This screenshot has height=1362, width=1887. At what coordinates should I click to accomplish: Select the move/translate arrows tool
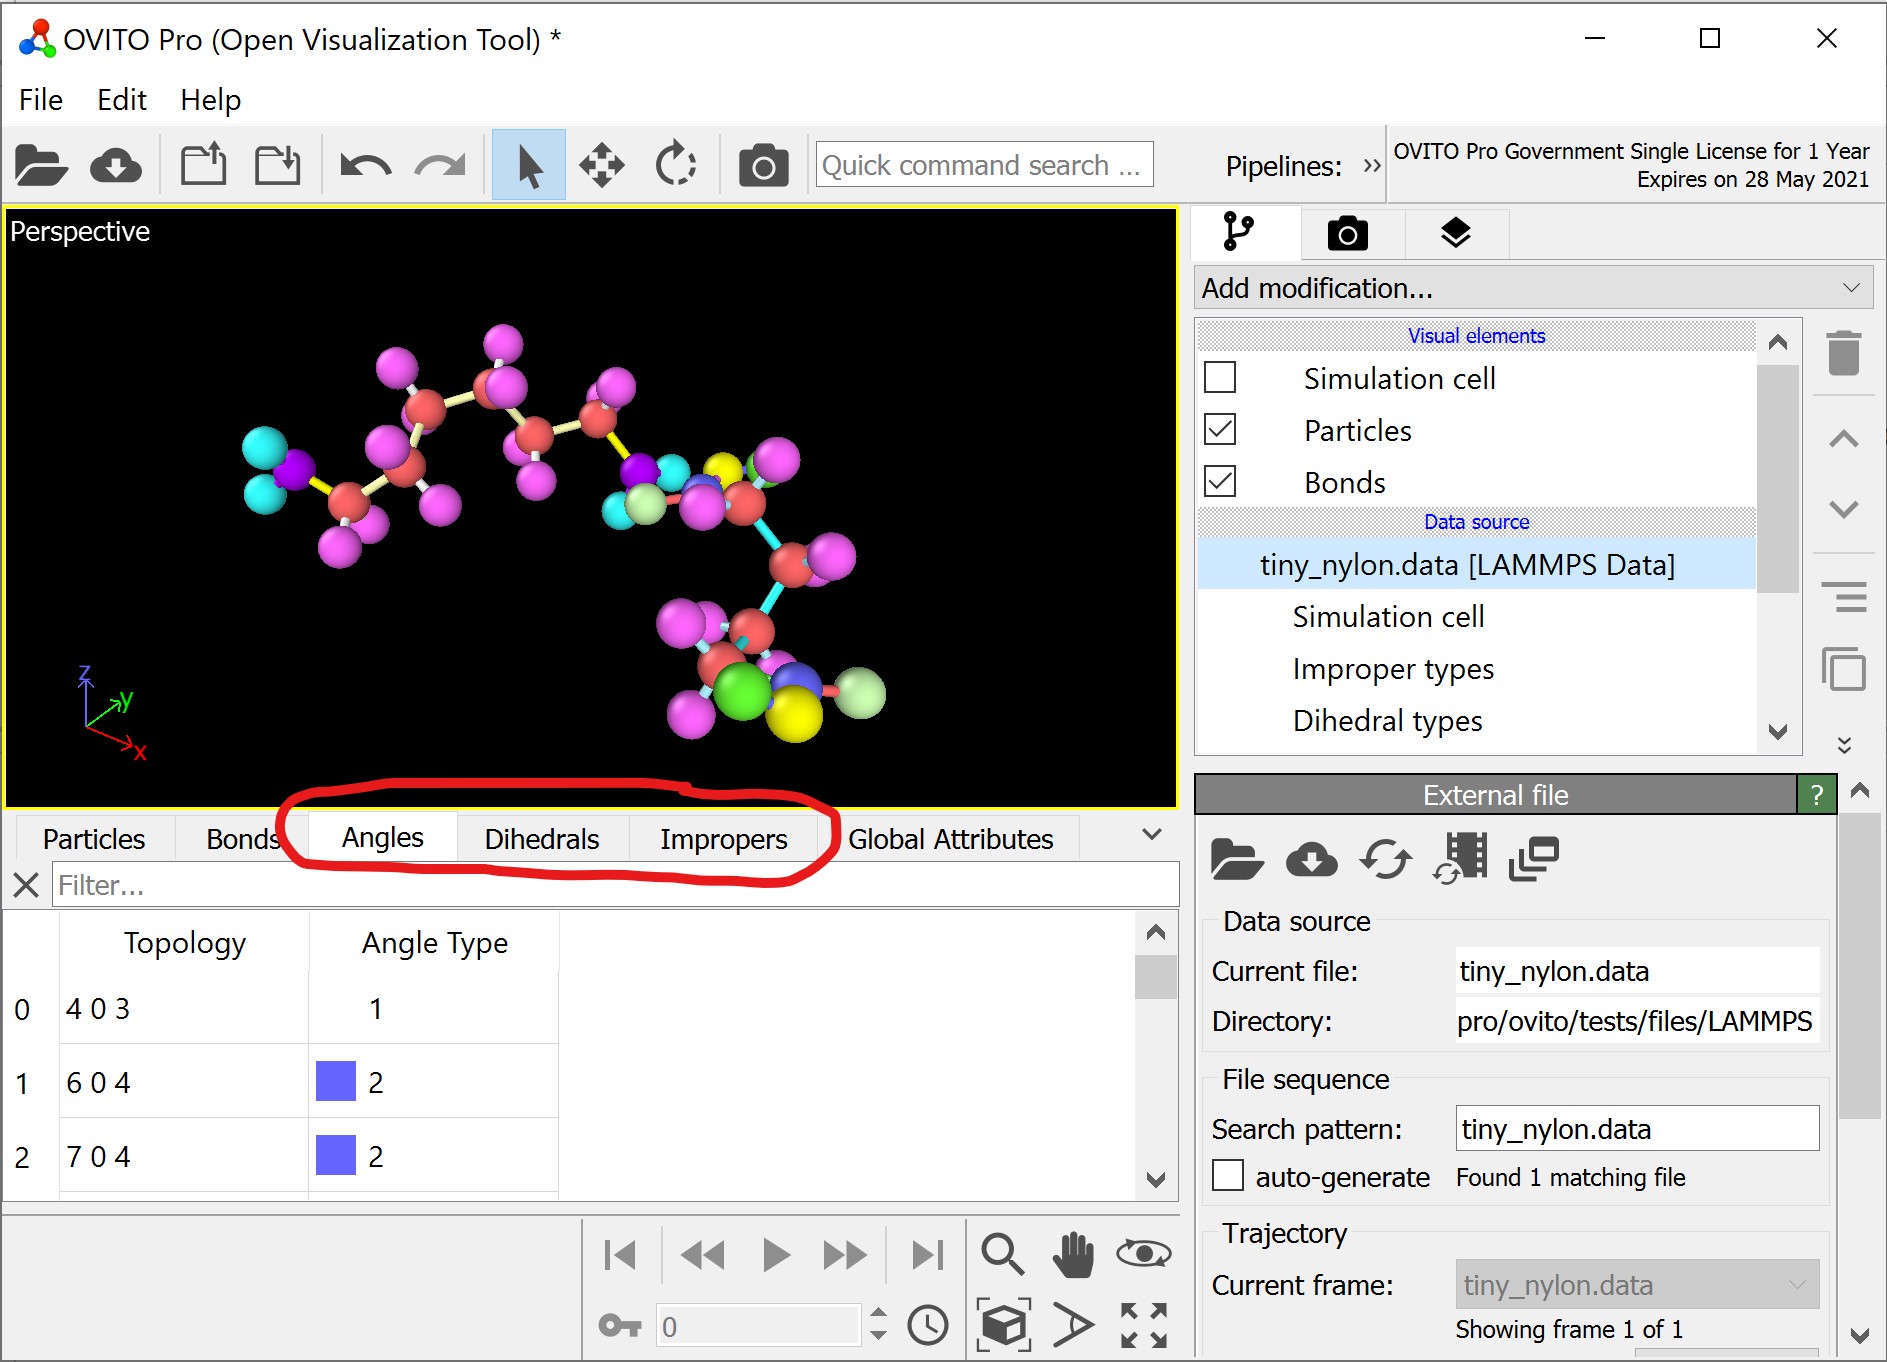pos(601,165)
